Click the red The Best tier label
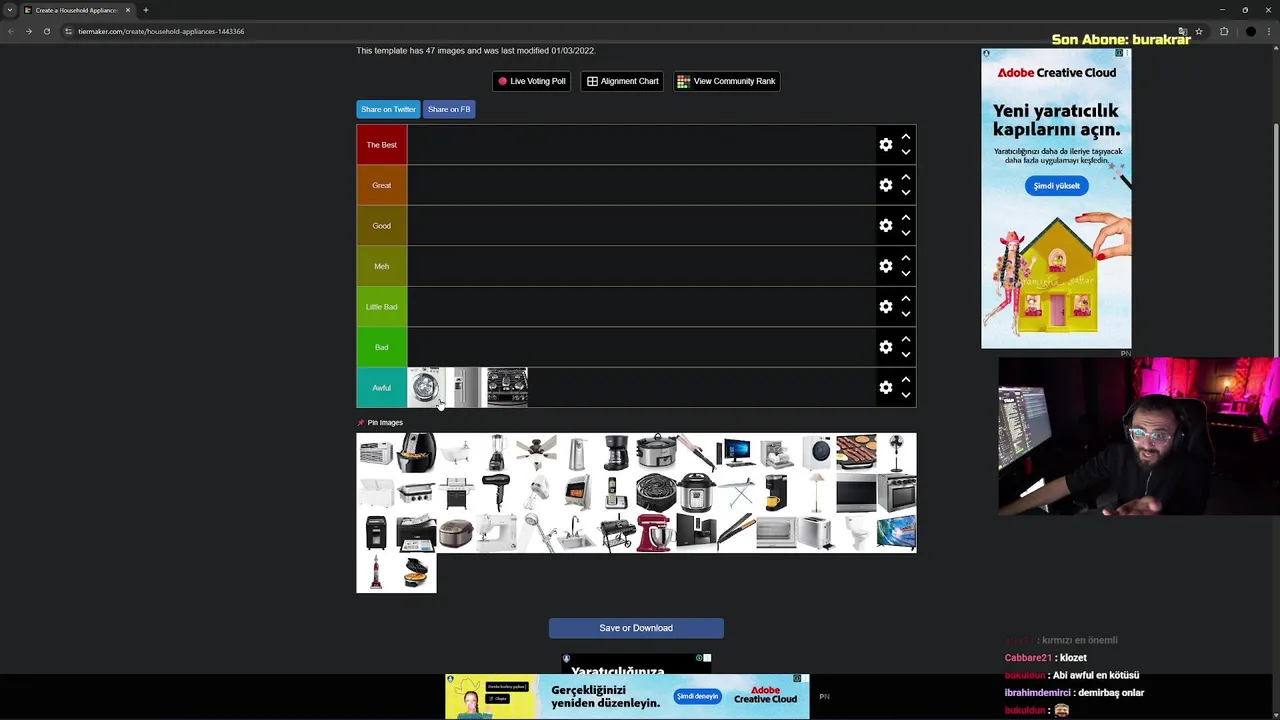Viewport: 1280px width, 720px height. (382, 145)
